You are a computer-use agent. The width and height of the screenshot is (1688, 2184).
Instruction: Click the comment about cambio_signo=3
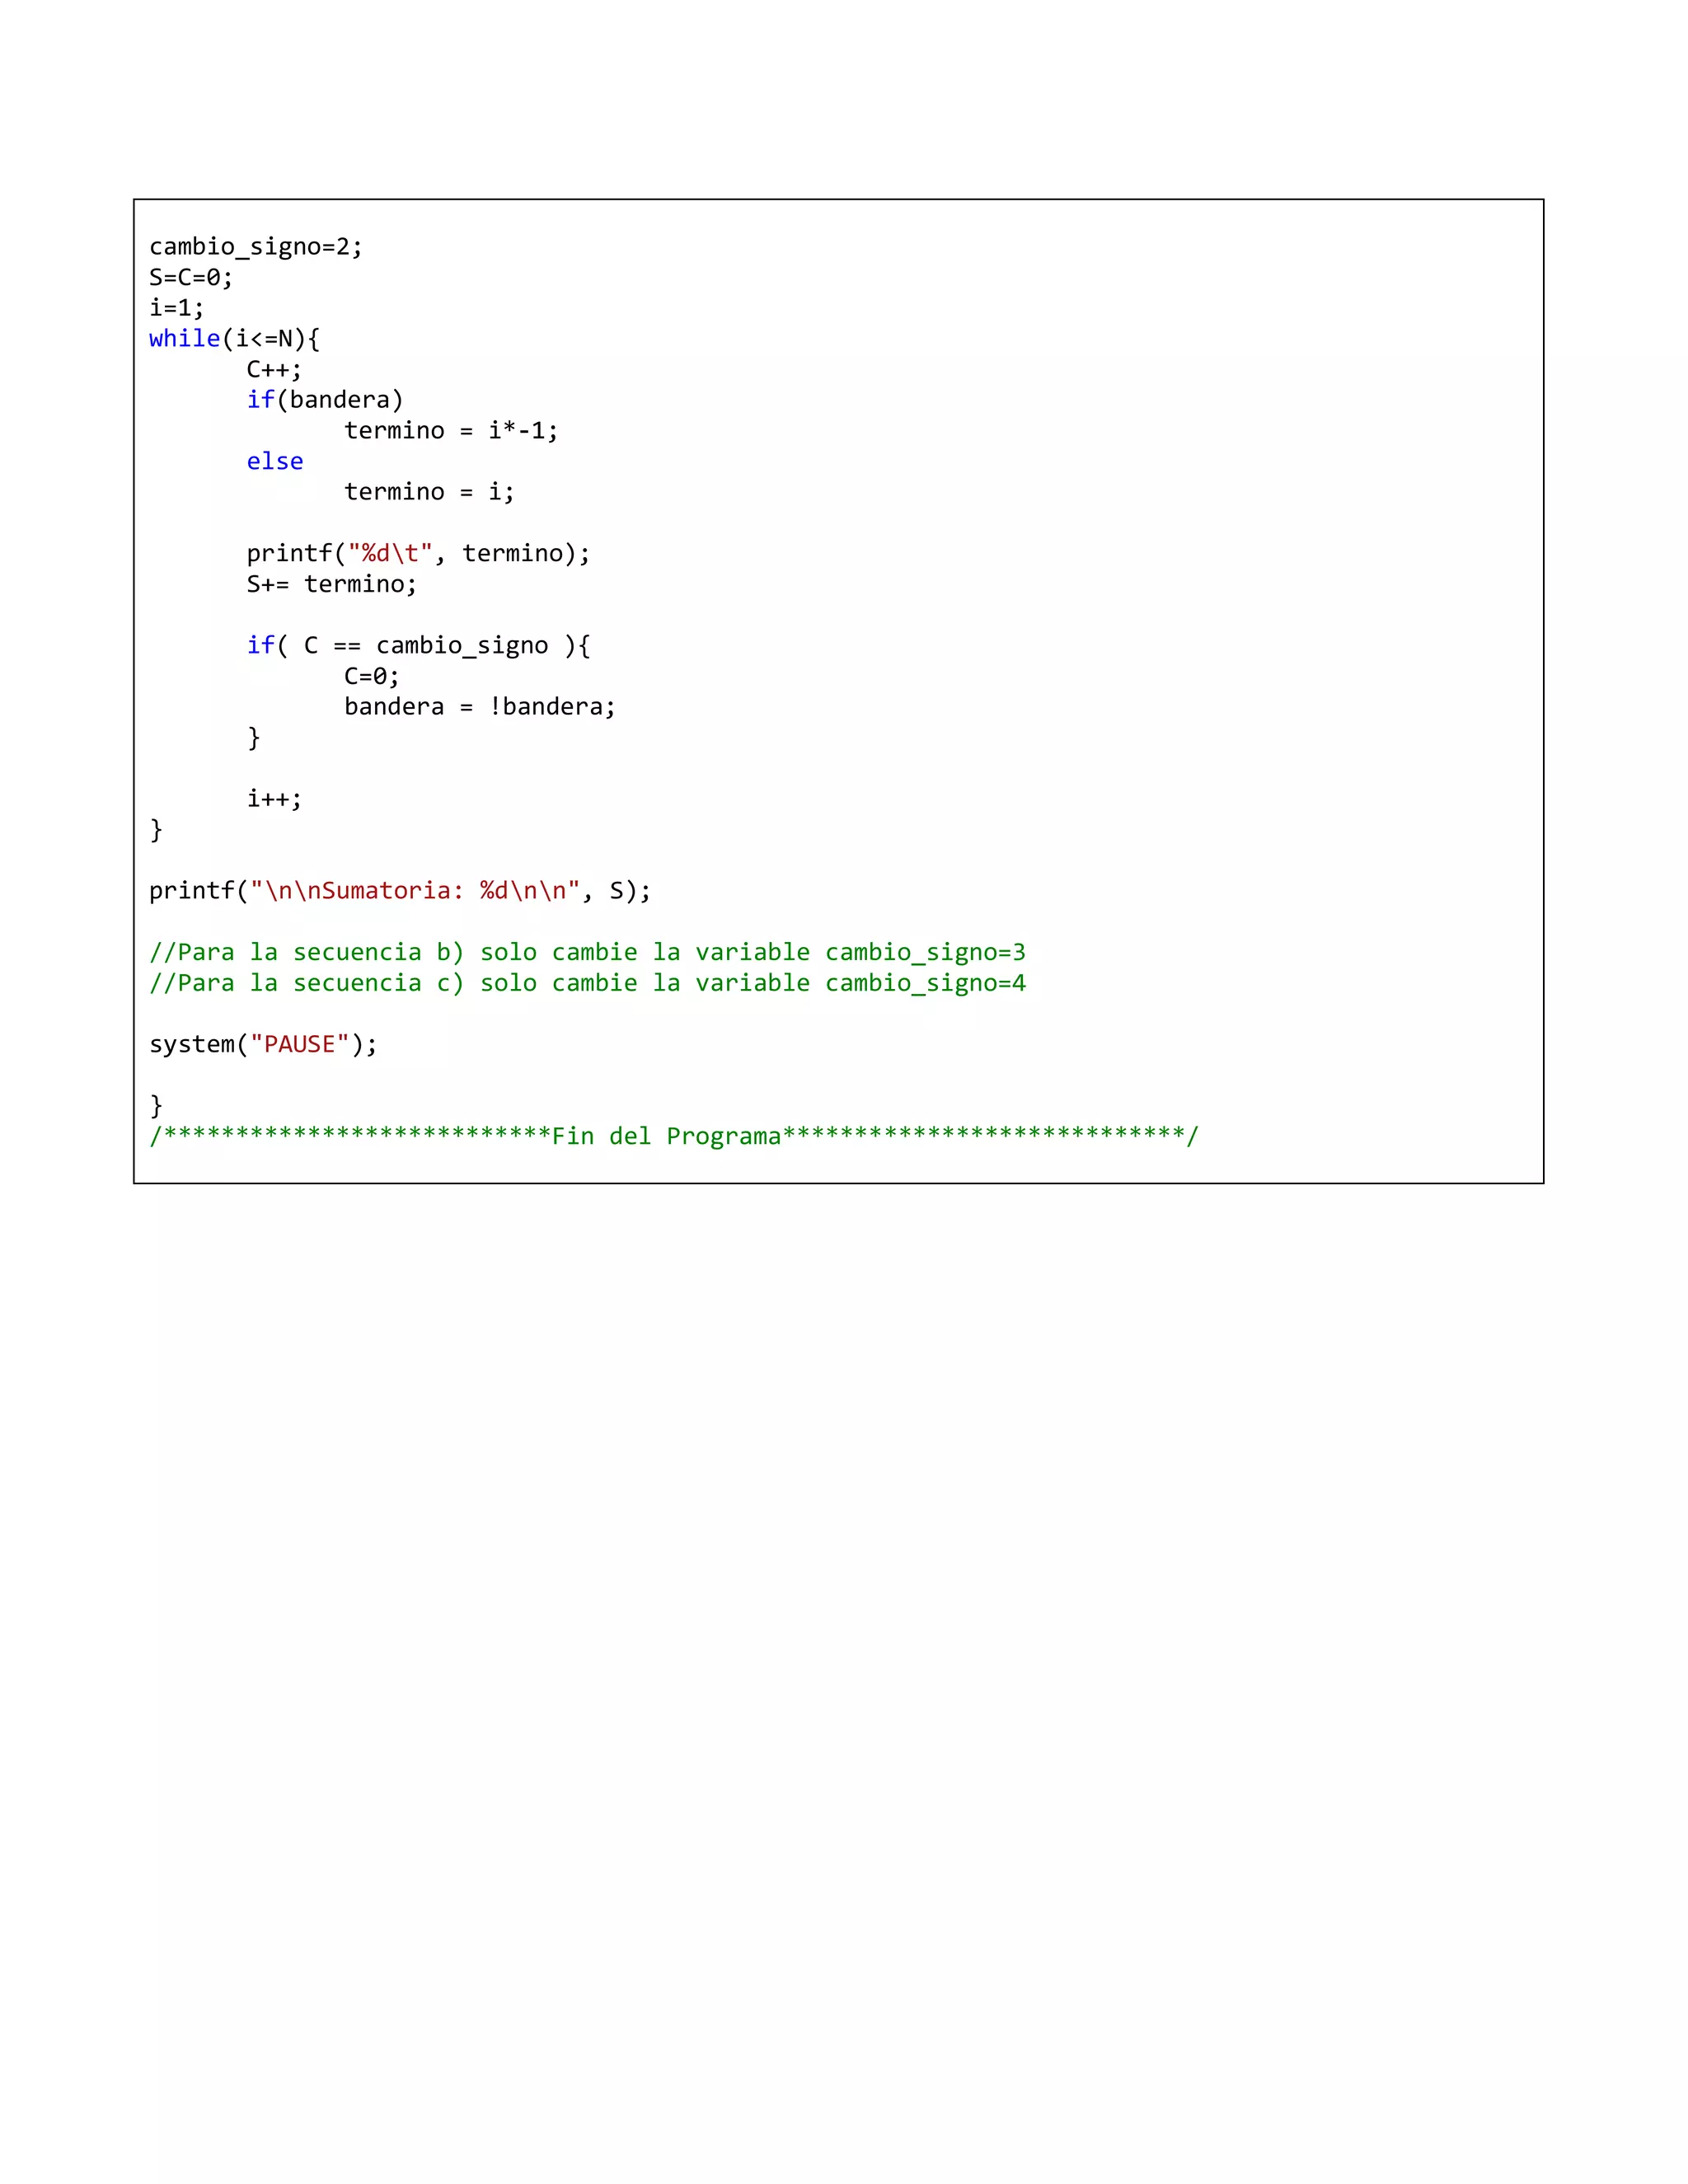588,953
